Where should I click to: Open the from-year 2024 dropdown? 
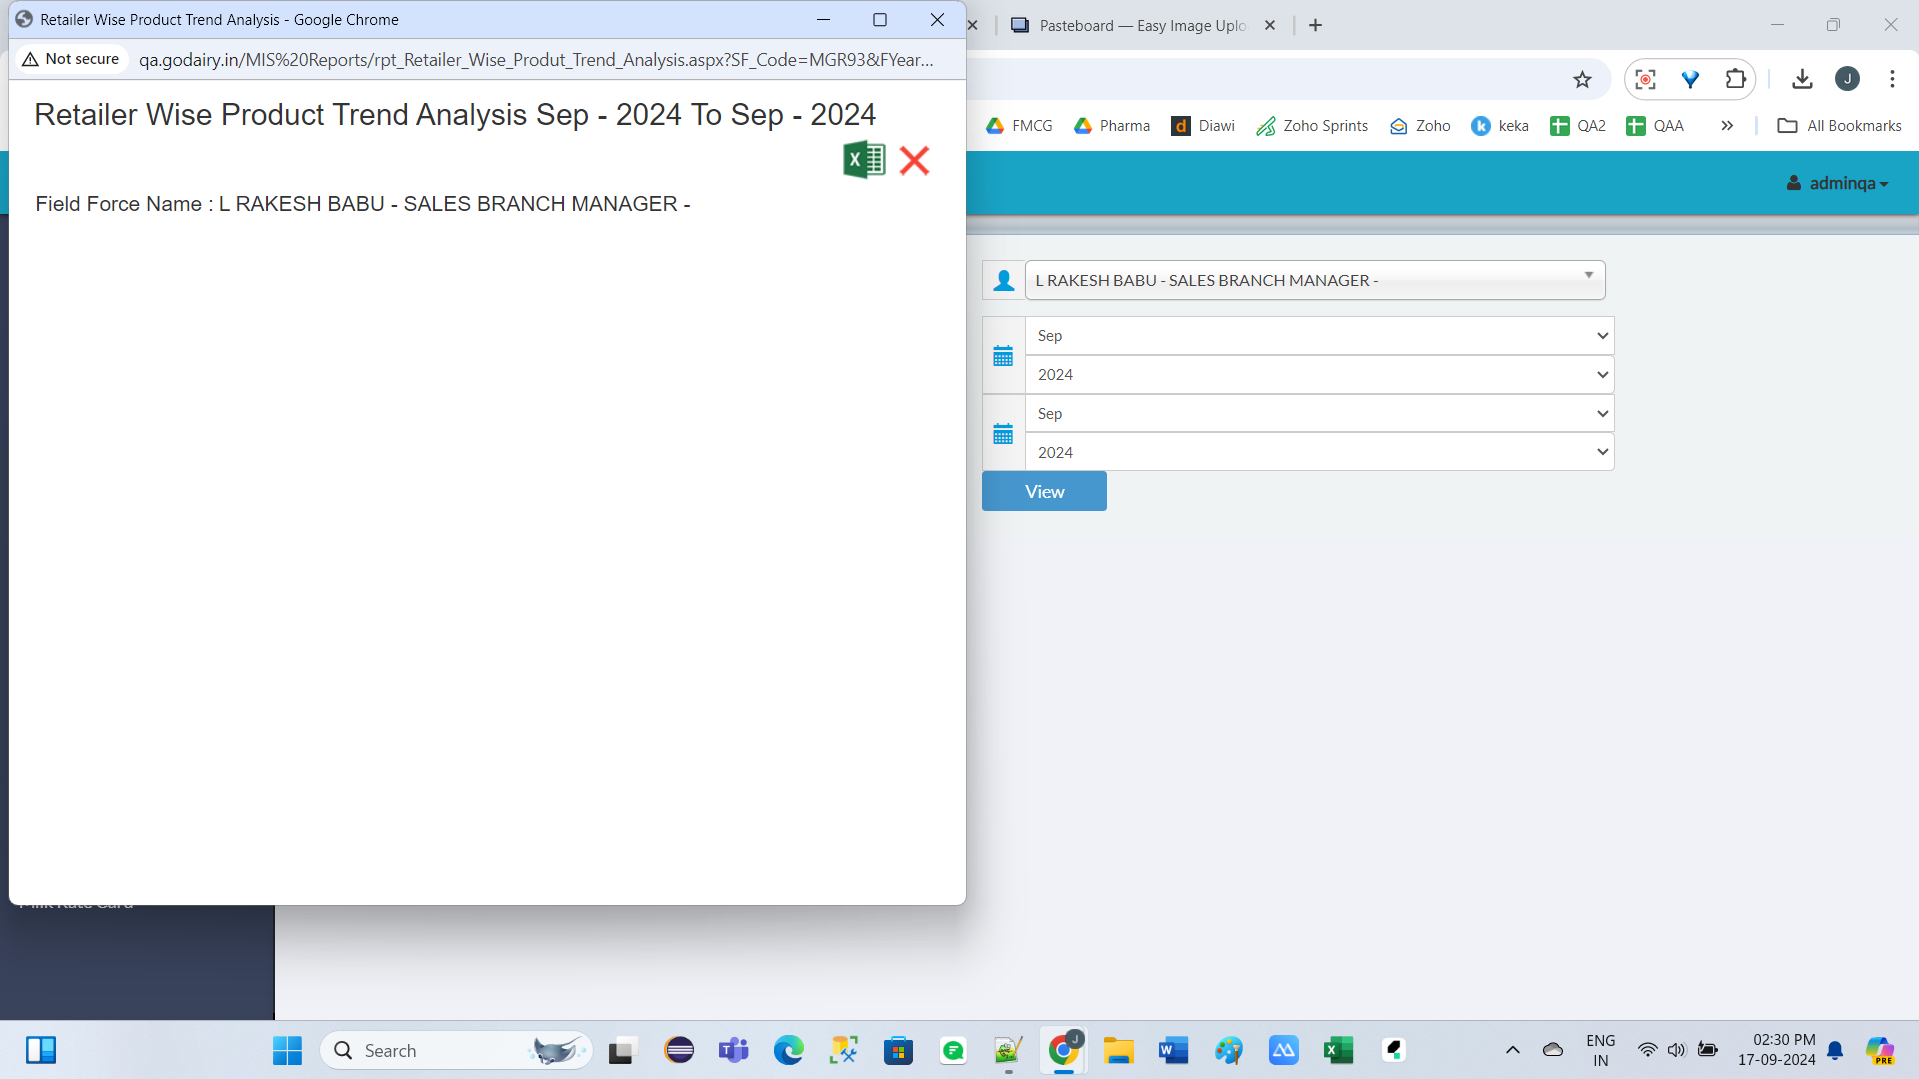pyautogui.click(x=1320, y=375)
